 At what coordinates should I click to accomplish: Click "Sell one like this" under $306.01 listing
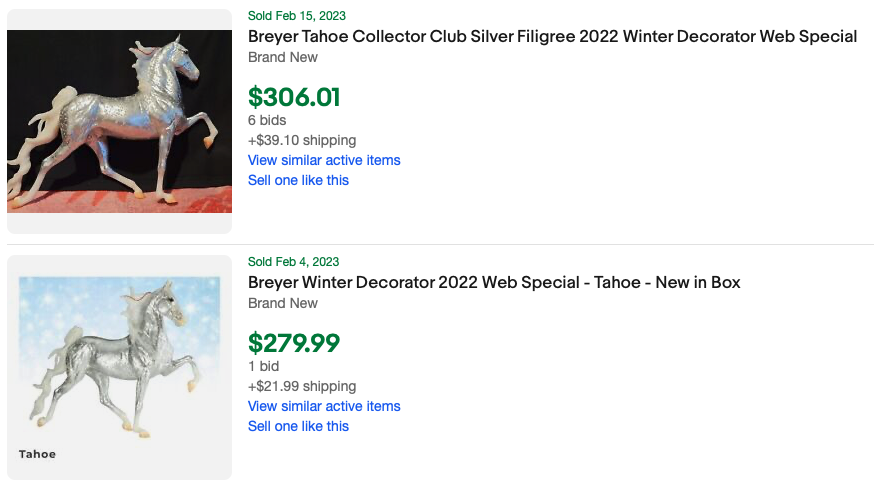(298, 180)
